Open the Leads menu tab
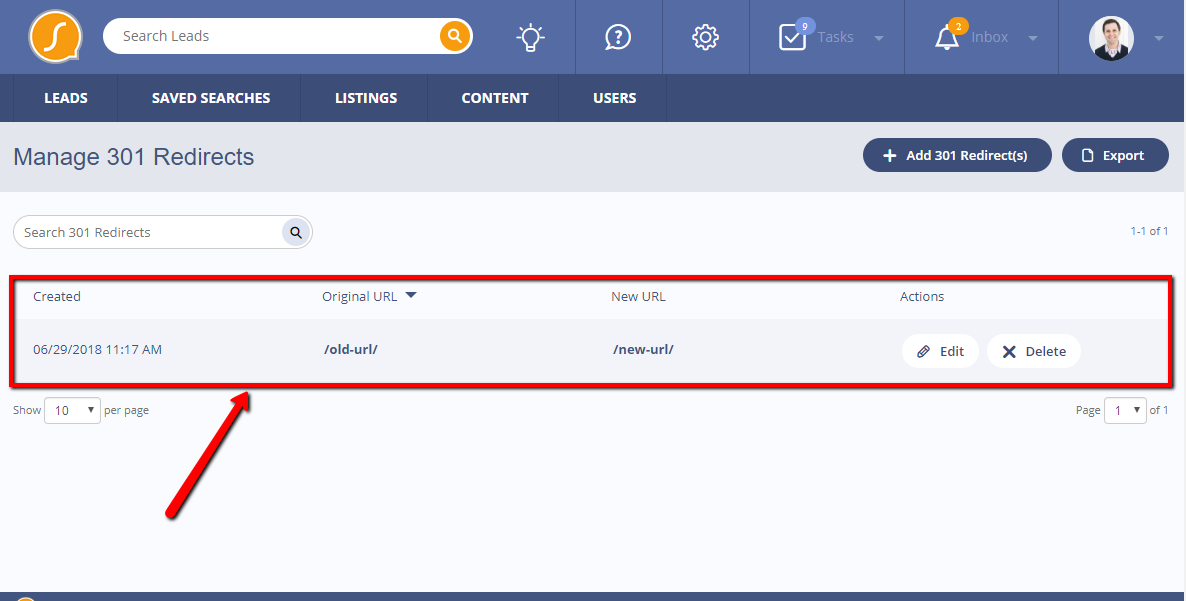Screen dimensions: 1186x601 click(66, 98)
